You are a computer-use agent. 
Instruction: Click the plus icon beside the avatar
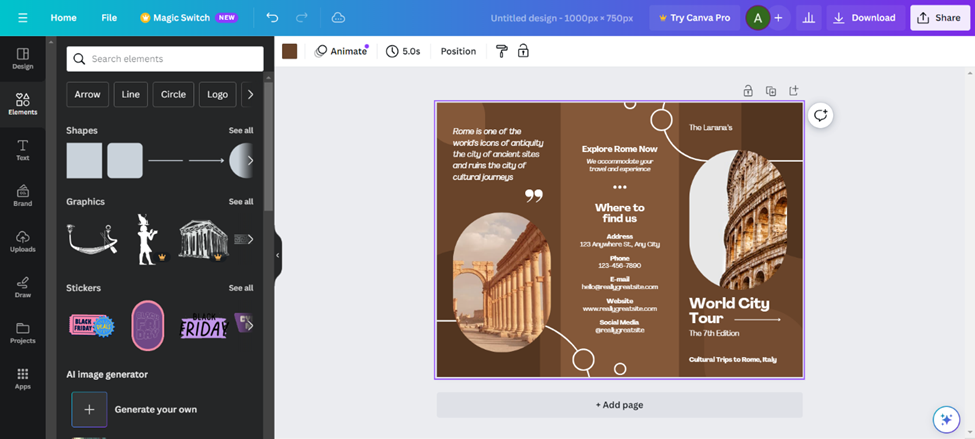tap(779, 18)
